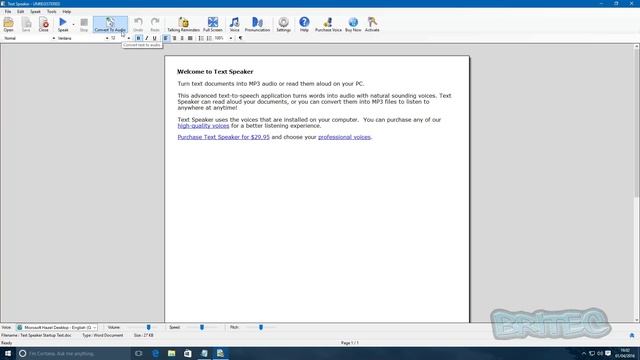Image resolution: width=640 pixels, height=360 pixels.
Task: Open the Verdana font name dropdown
Action: pos(107,38)
